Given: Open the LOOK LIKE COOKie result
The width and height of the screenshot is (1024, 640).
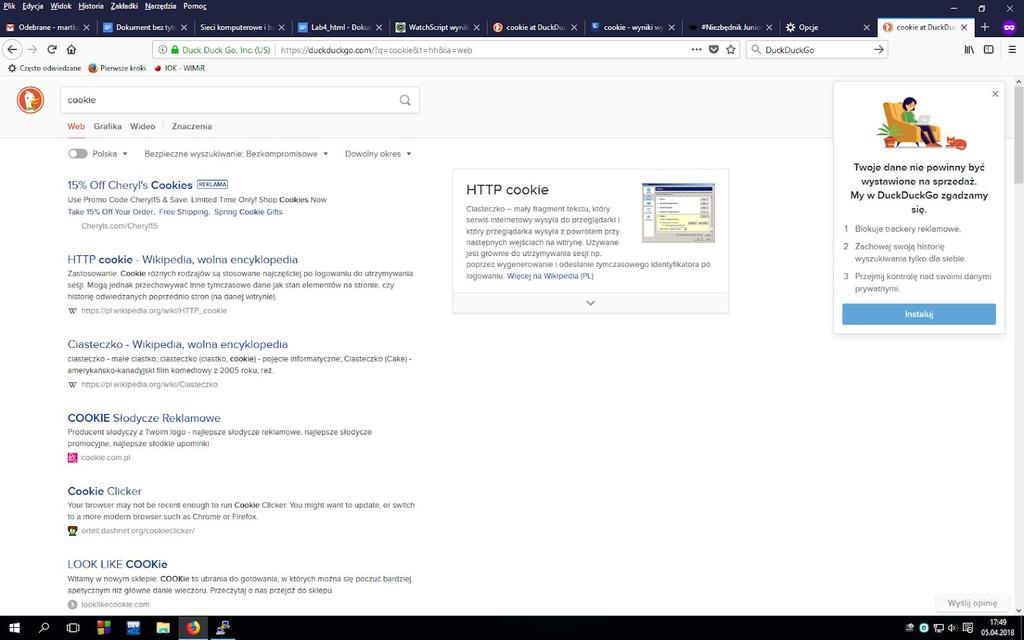Looking at the screenshot, I should [118, 564].
